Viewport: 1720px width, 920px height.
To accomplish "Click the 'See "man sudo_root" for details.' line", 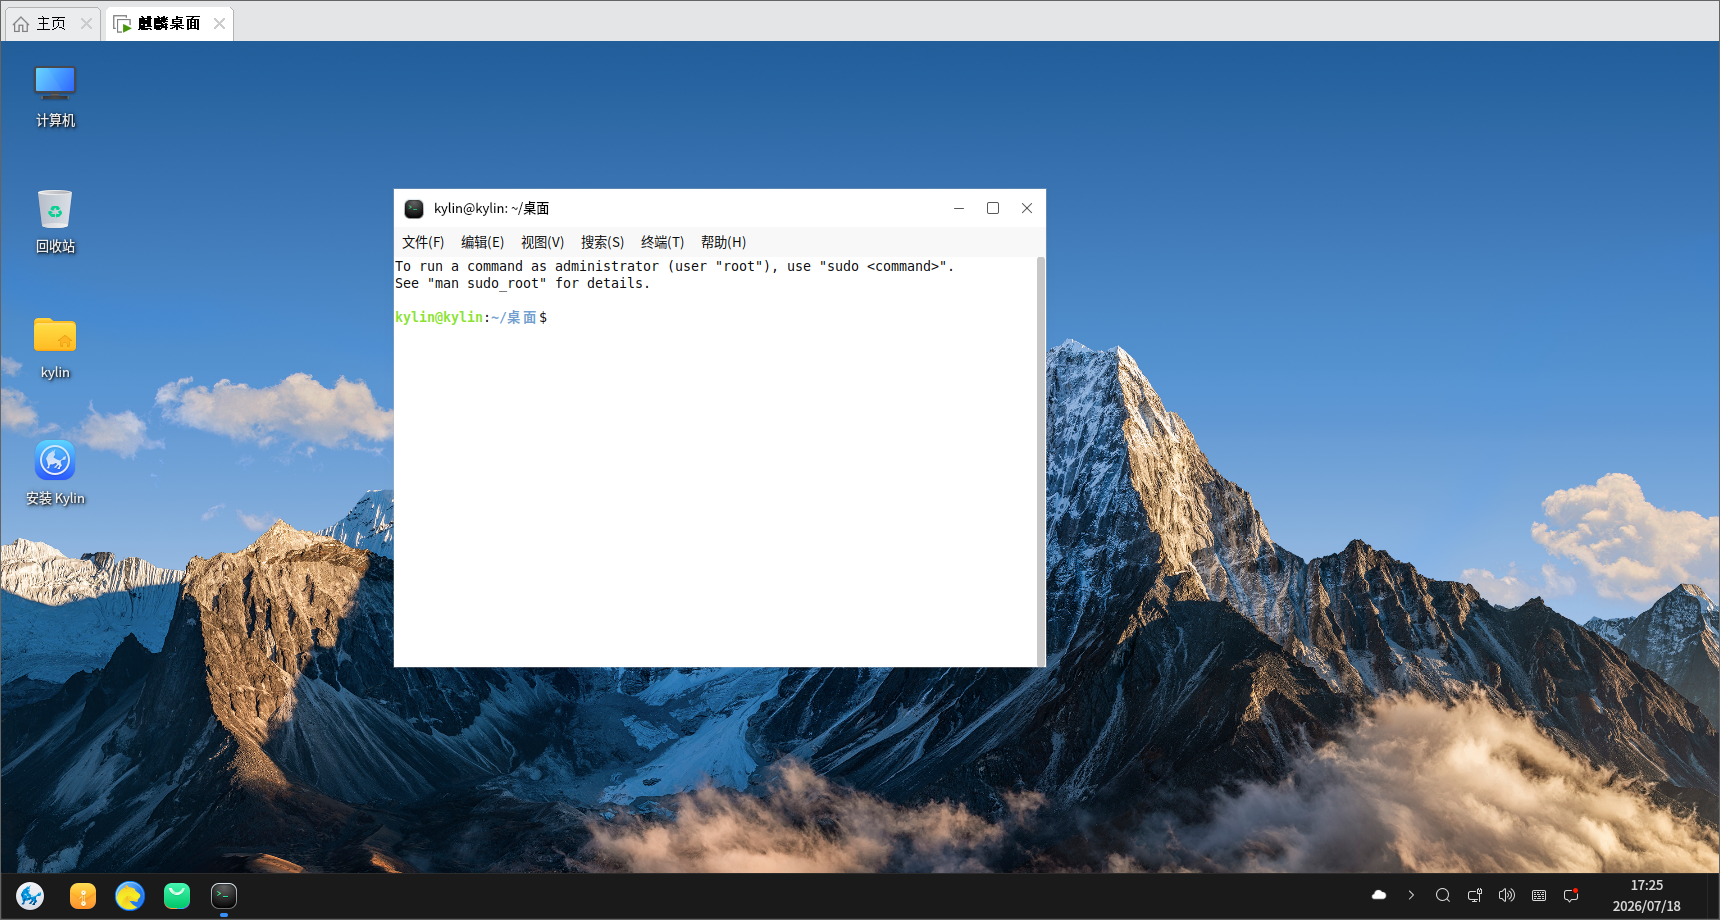I will point(522,283).
